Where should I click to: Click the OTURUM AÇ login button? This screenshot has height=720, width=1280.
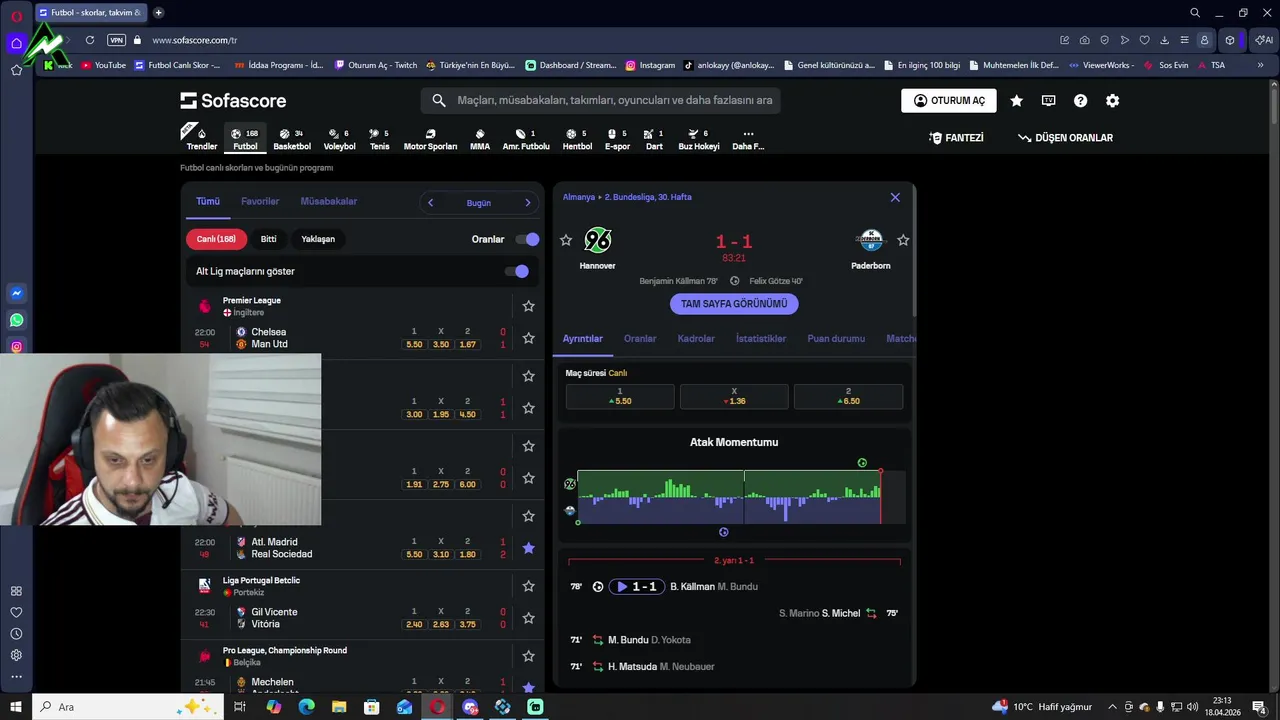pos(949,101)
